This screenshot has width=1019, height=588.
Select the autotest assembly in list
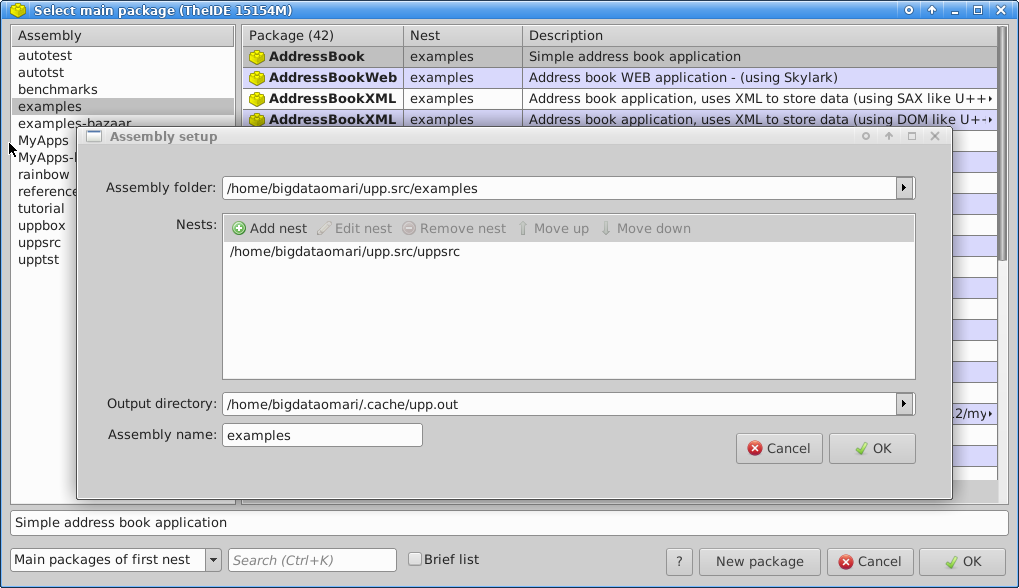(45, 56)
